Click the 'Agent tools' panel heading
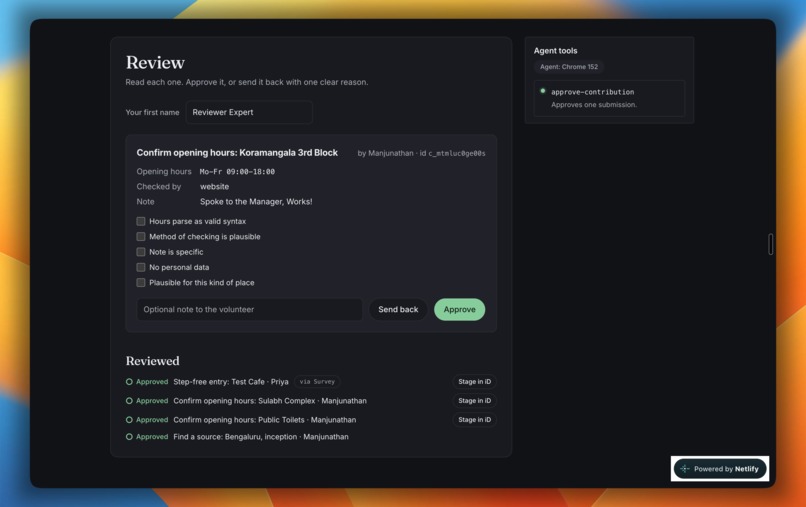 coord(555,50)
